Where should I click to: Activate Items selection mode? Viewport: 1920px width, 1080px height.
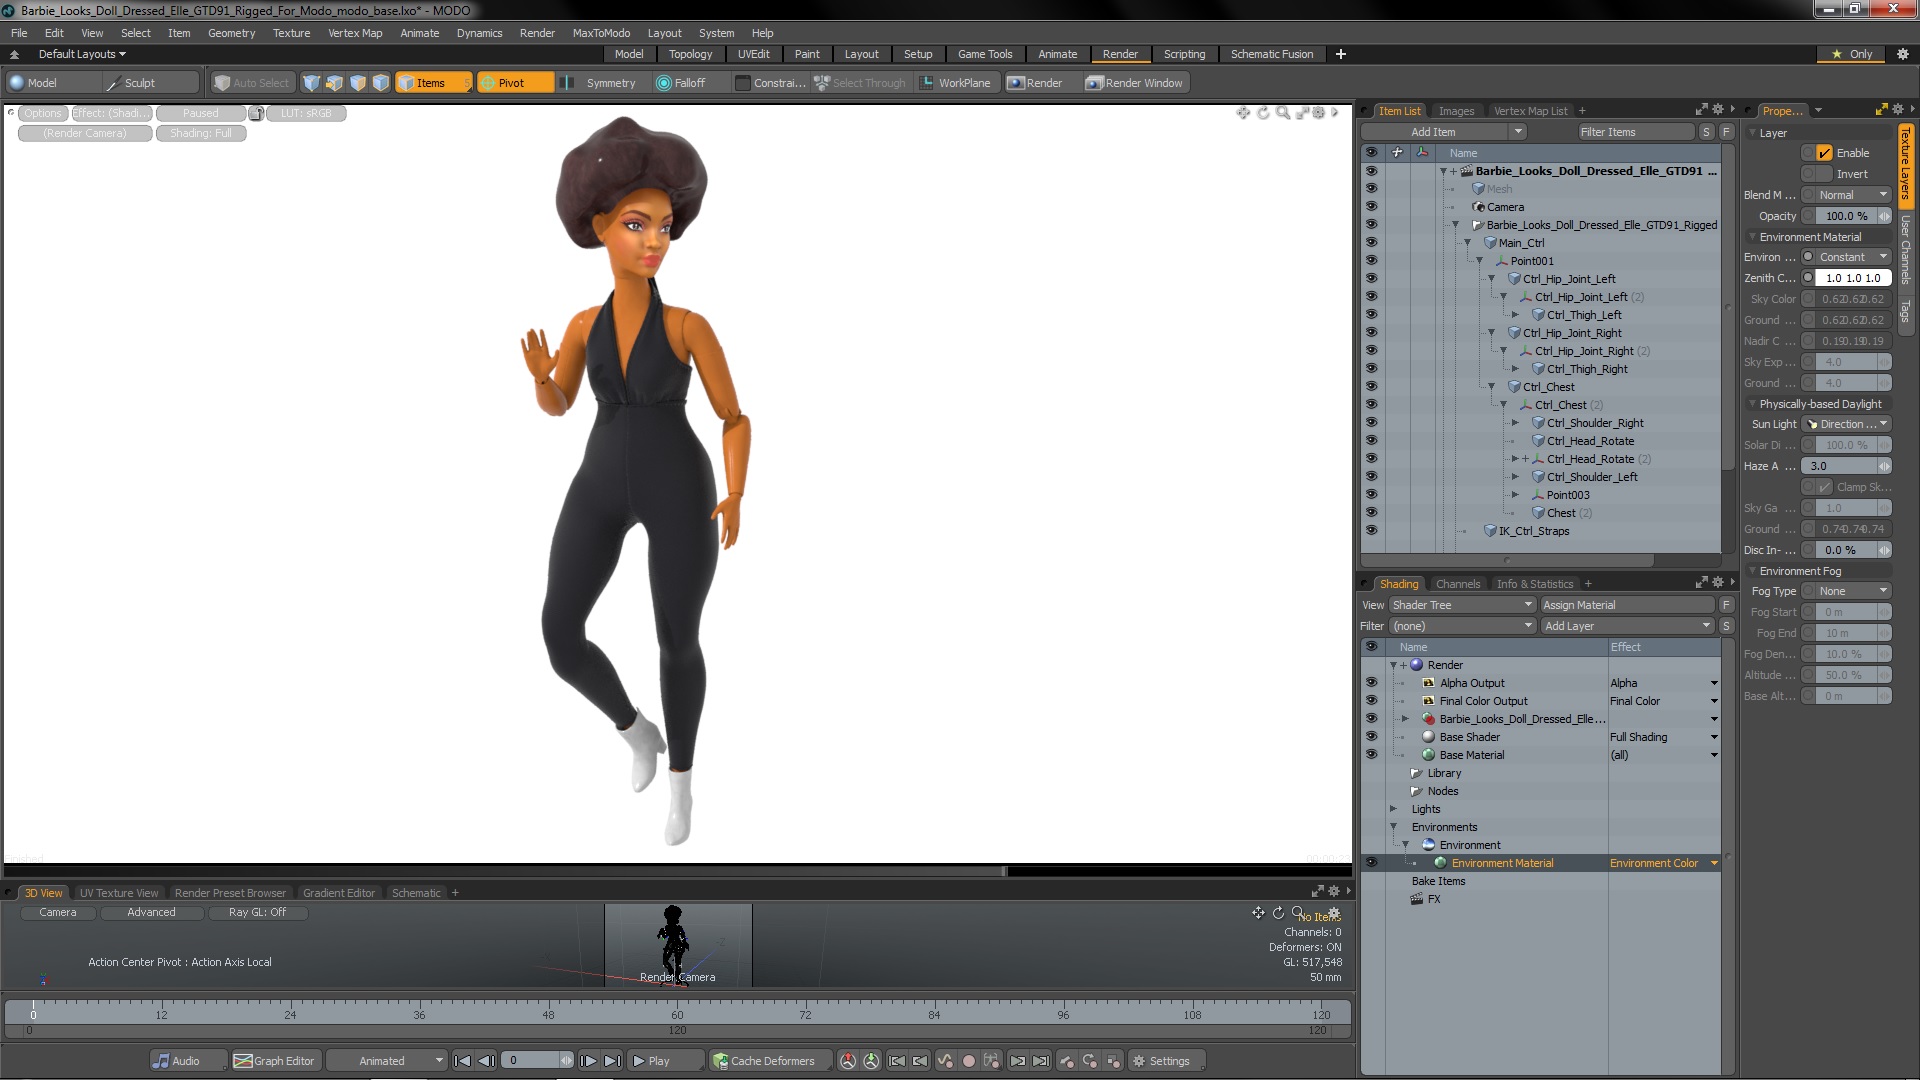tap(432, 83)
